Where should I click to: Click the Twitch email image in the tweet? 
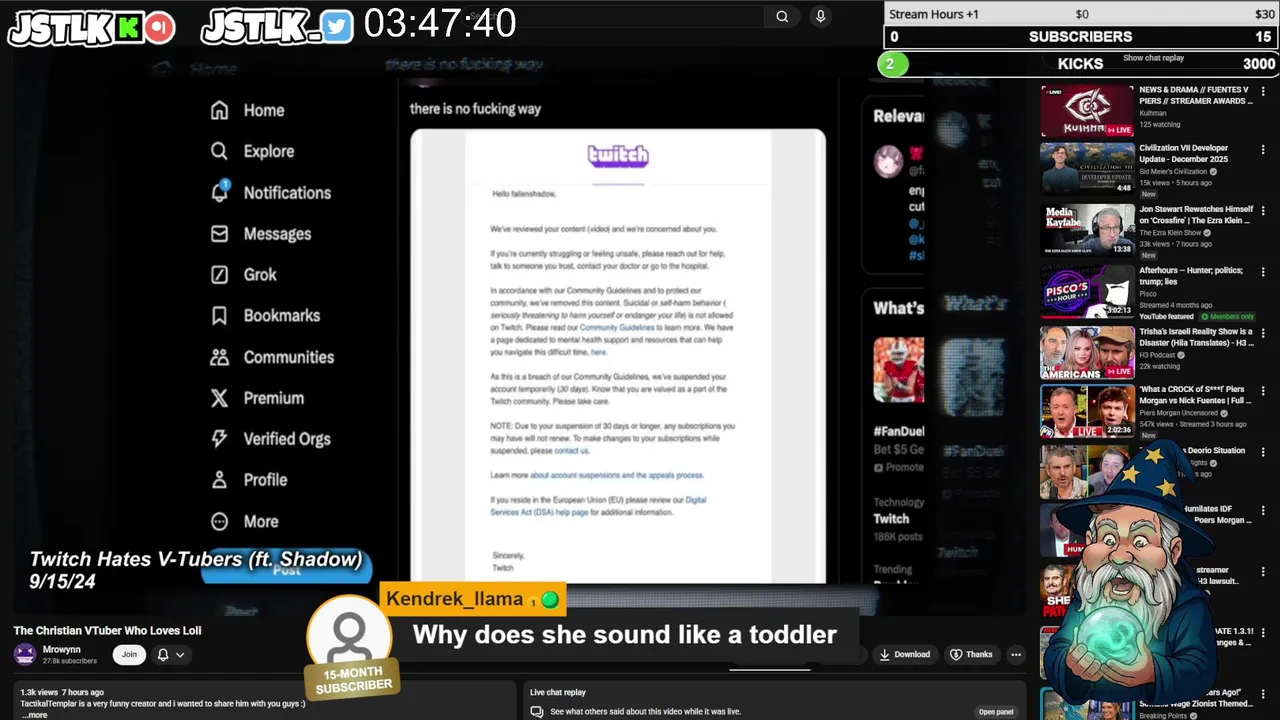click(x=618, y=356)
